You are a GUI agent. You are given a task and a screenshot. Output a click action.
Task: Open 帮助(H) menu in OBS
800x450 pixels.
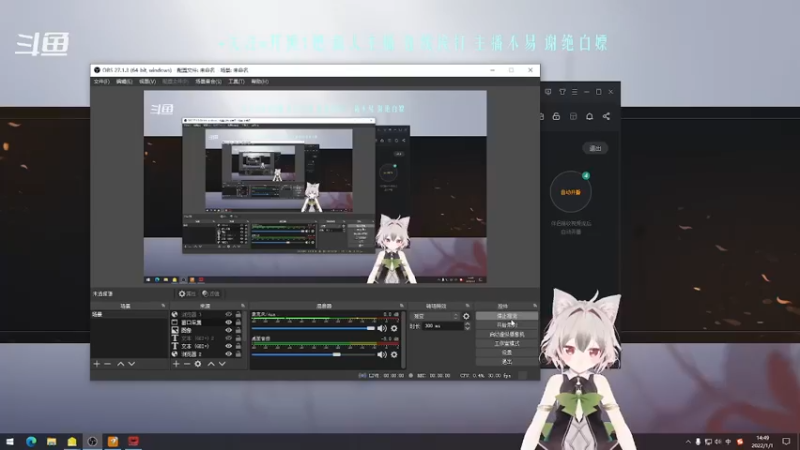pyautogui.click(x=260, y=82)
